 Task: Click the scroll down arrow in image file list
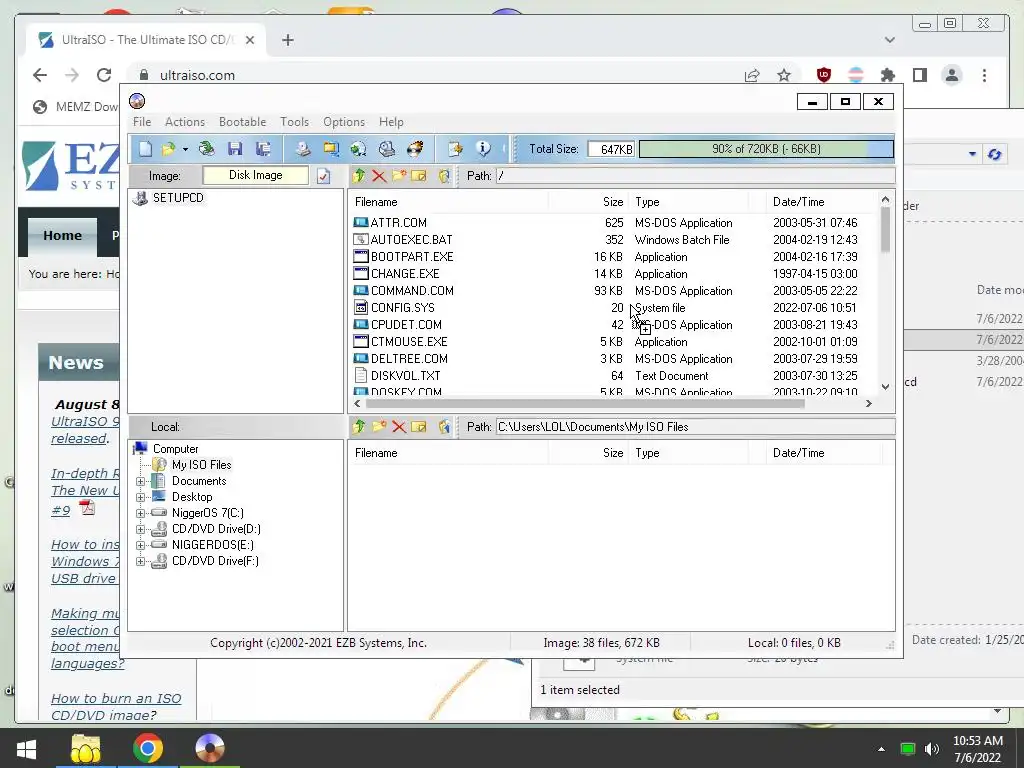pyautogui.click(x=885, y=387)
